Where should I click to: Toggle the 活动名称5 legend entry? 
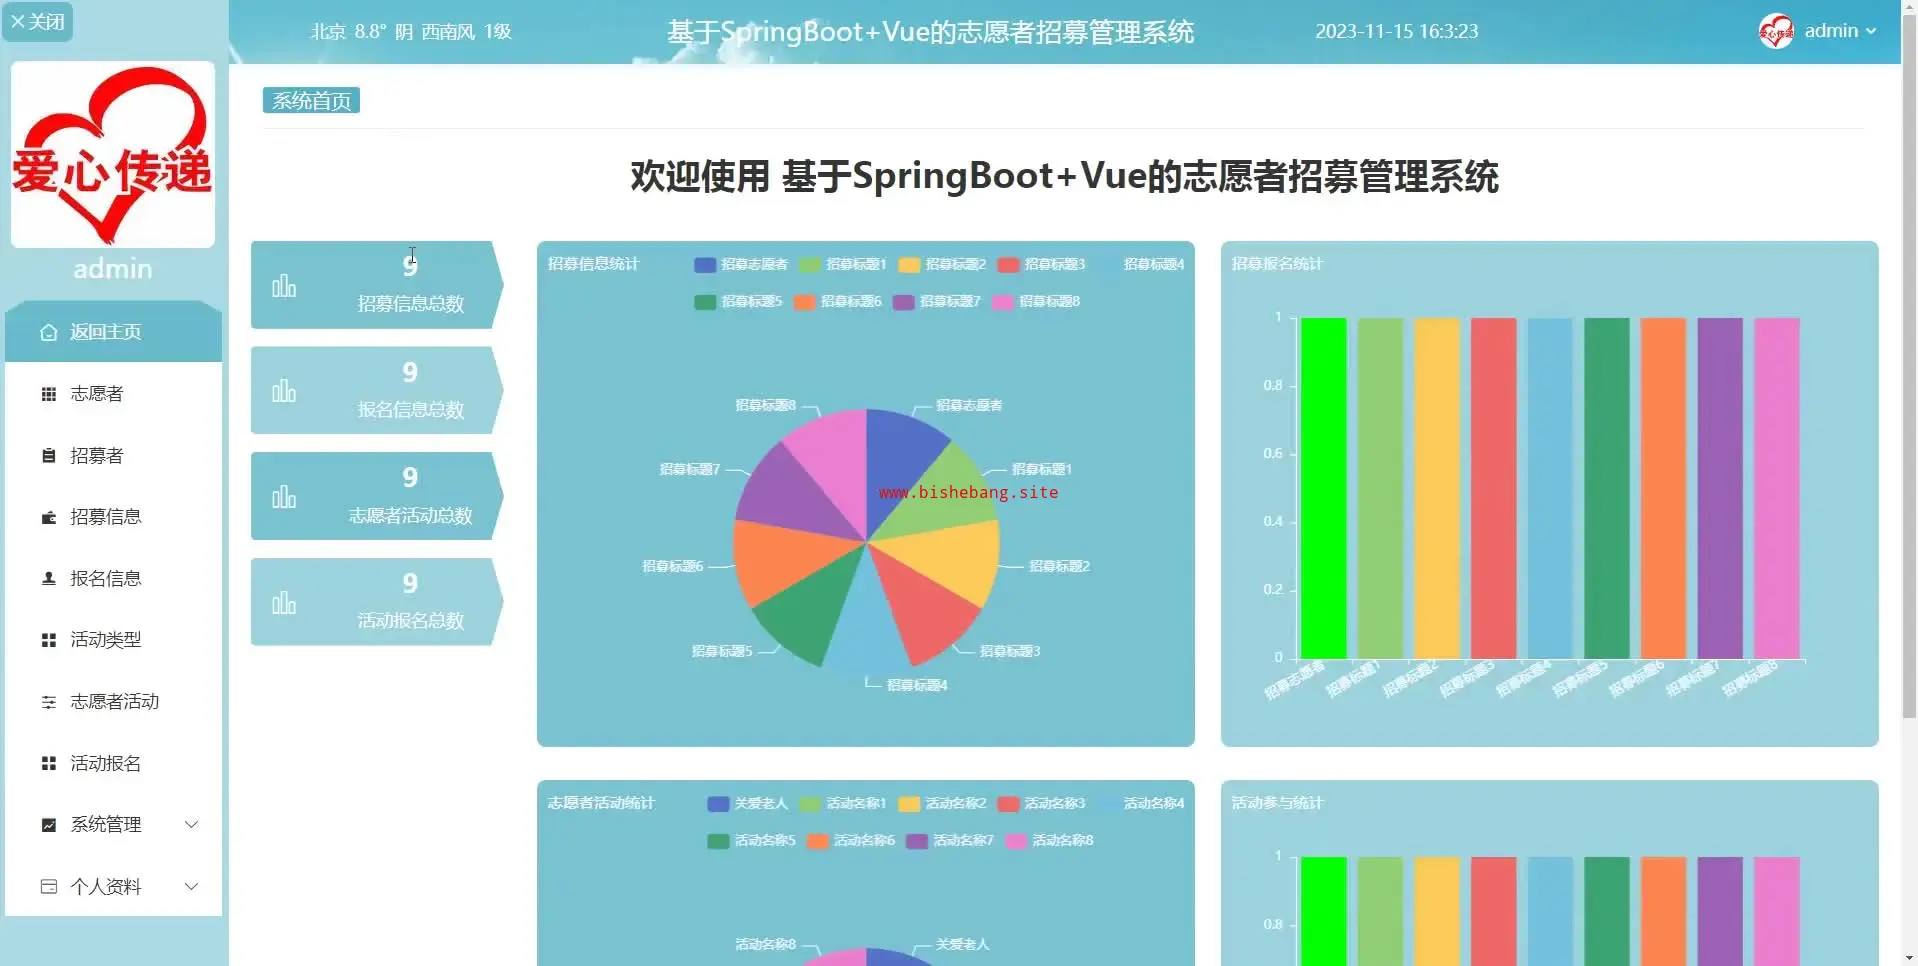(751, 841)
